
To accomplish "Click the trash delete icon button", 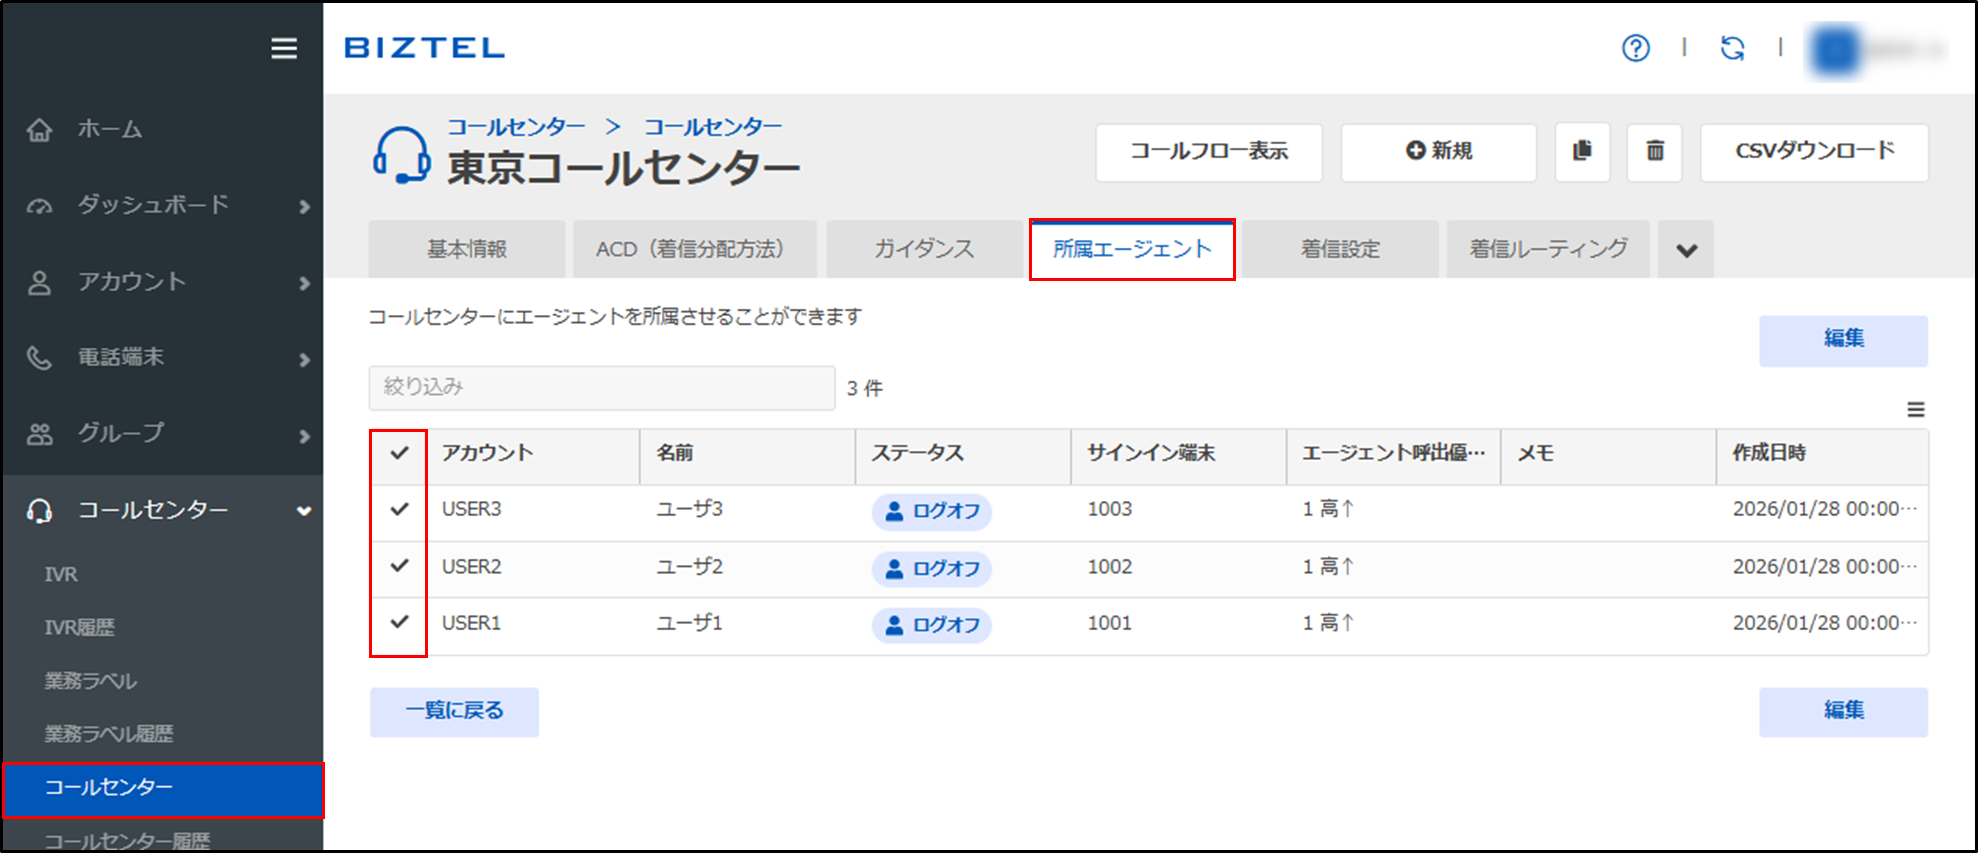I will pos(1655,151).
